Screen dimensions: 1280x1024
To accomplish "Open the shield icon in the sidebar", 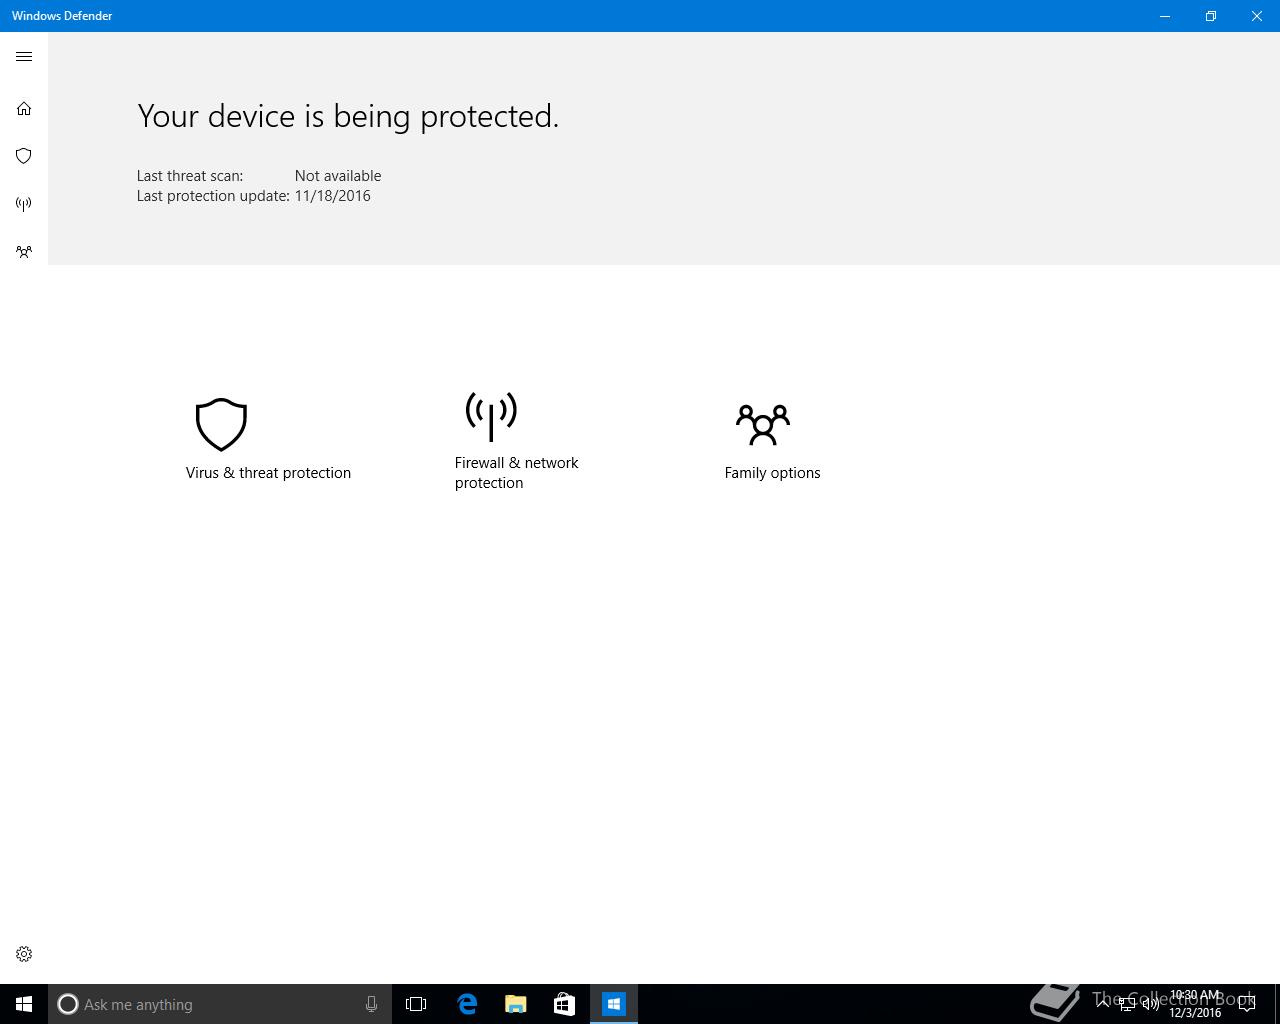I will click(x=24, y=156).
